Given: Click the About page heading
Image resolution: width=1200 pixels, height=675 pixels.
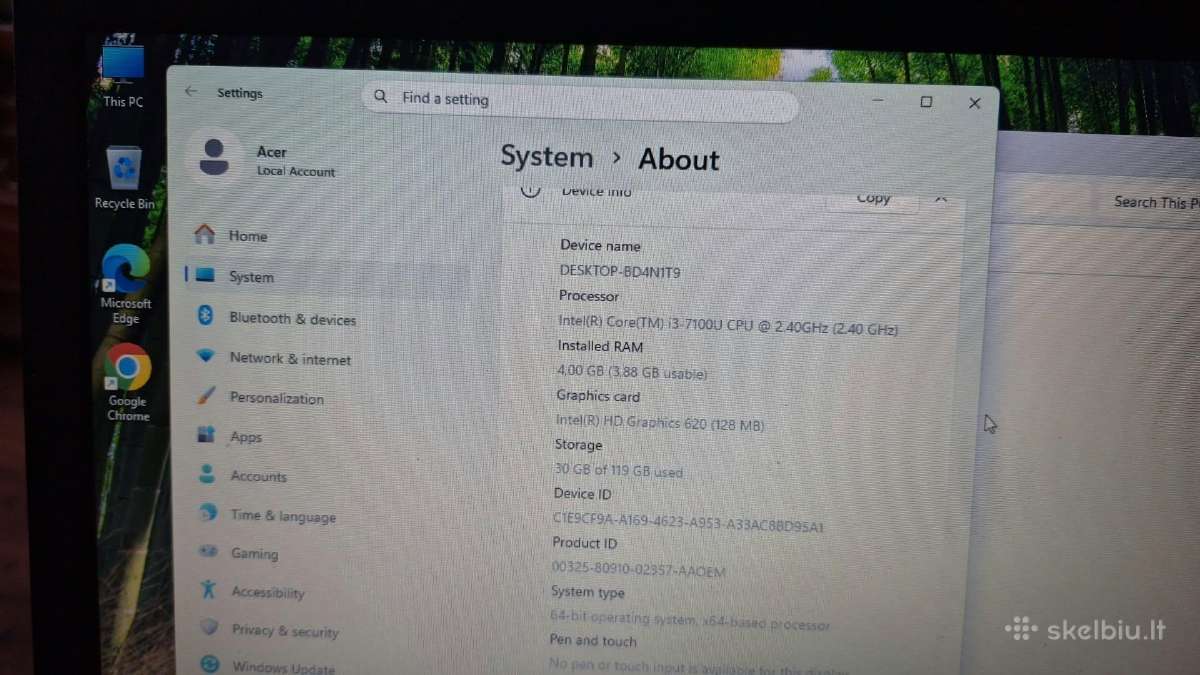Looking at the screenshot, I should [x=679, y=159].
